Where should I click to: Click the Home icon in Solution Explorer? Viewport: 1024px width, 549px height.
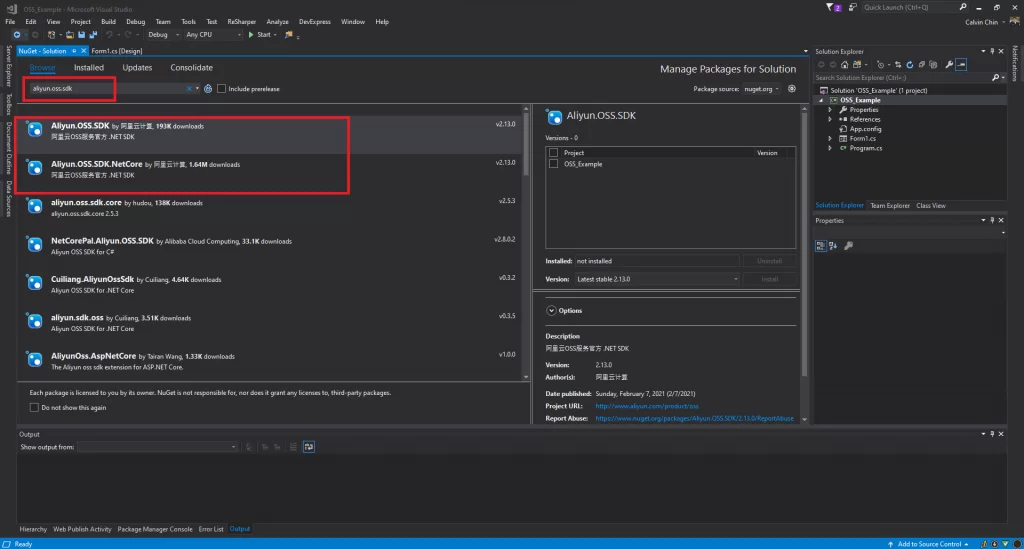[x=844, y=65]
